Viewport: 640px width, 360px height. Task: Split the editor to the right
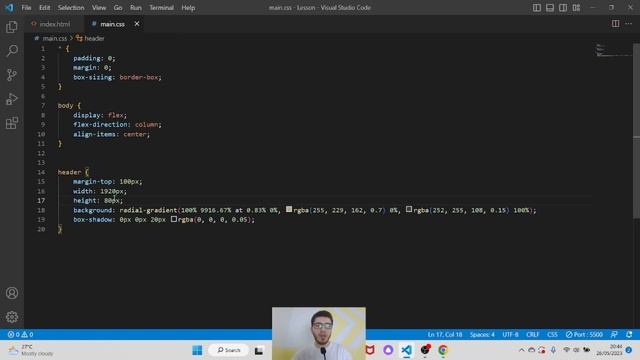pos(615,24)
